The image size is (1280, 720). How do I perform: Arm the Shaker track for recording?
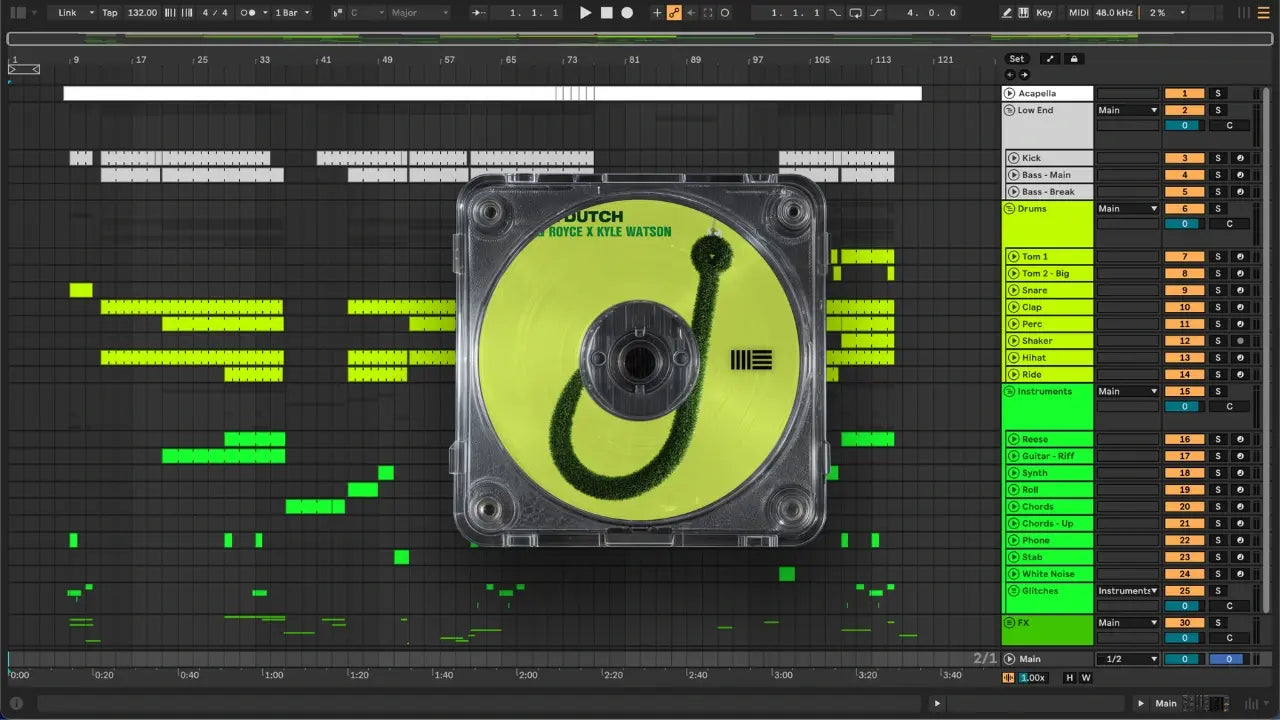pyautogui.click(x=1240, y=341)
